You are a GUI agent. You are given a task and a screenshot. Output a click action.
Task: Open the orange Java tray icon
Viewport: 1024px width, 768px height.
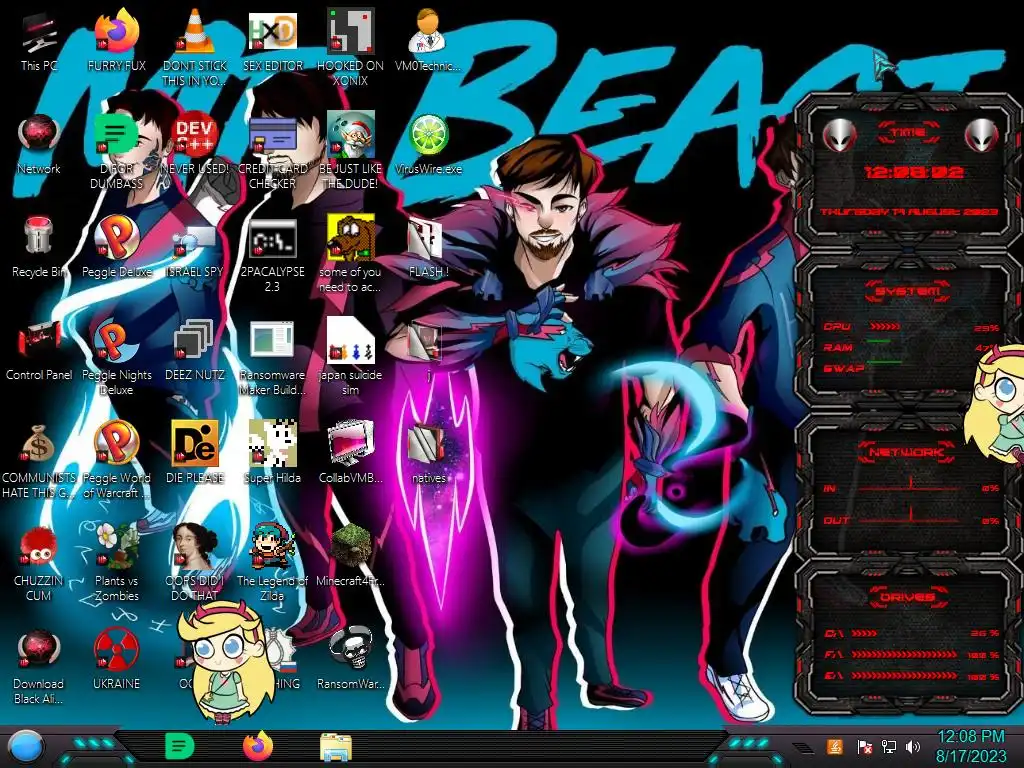coord(835,746)
